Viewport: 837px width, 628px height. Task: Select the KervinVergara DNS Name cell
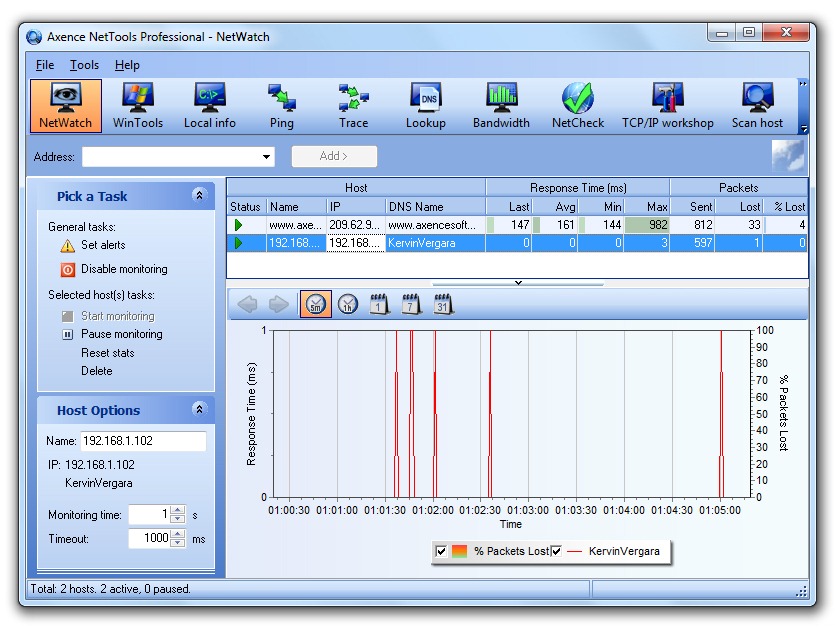(x=435, y=243)
